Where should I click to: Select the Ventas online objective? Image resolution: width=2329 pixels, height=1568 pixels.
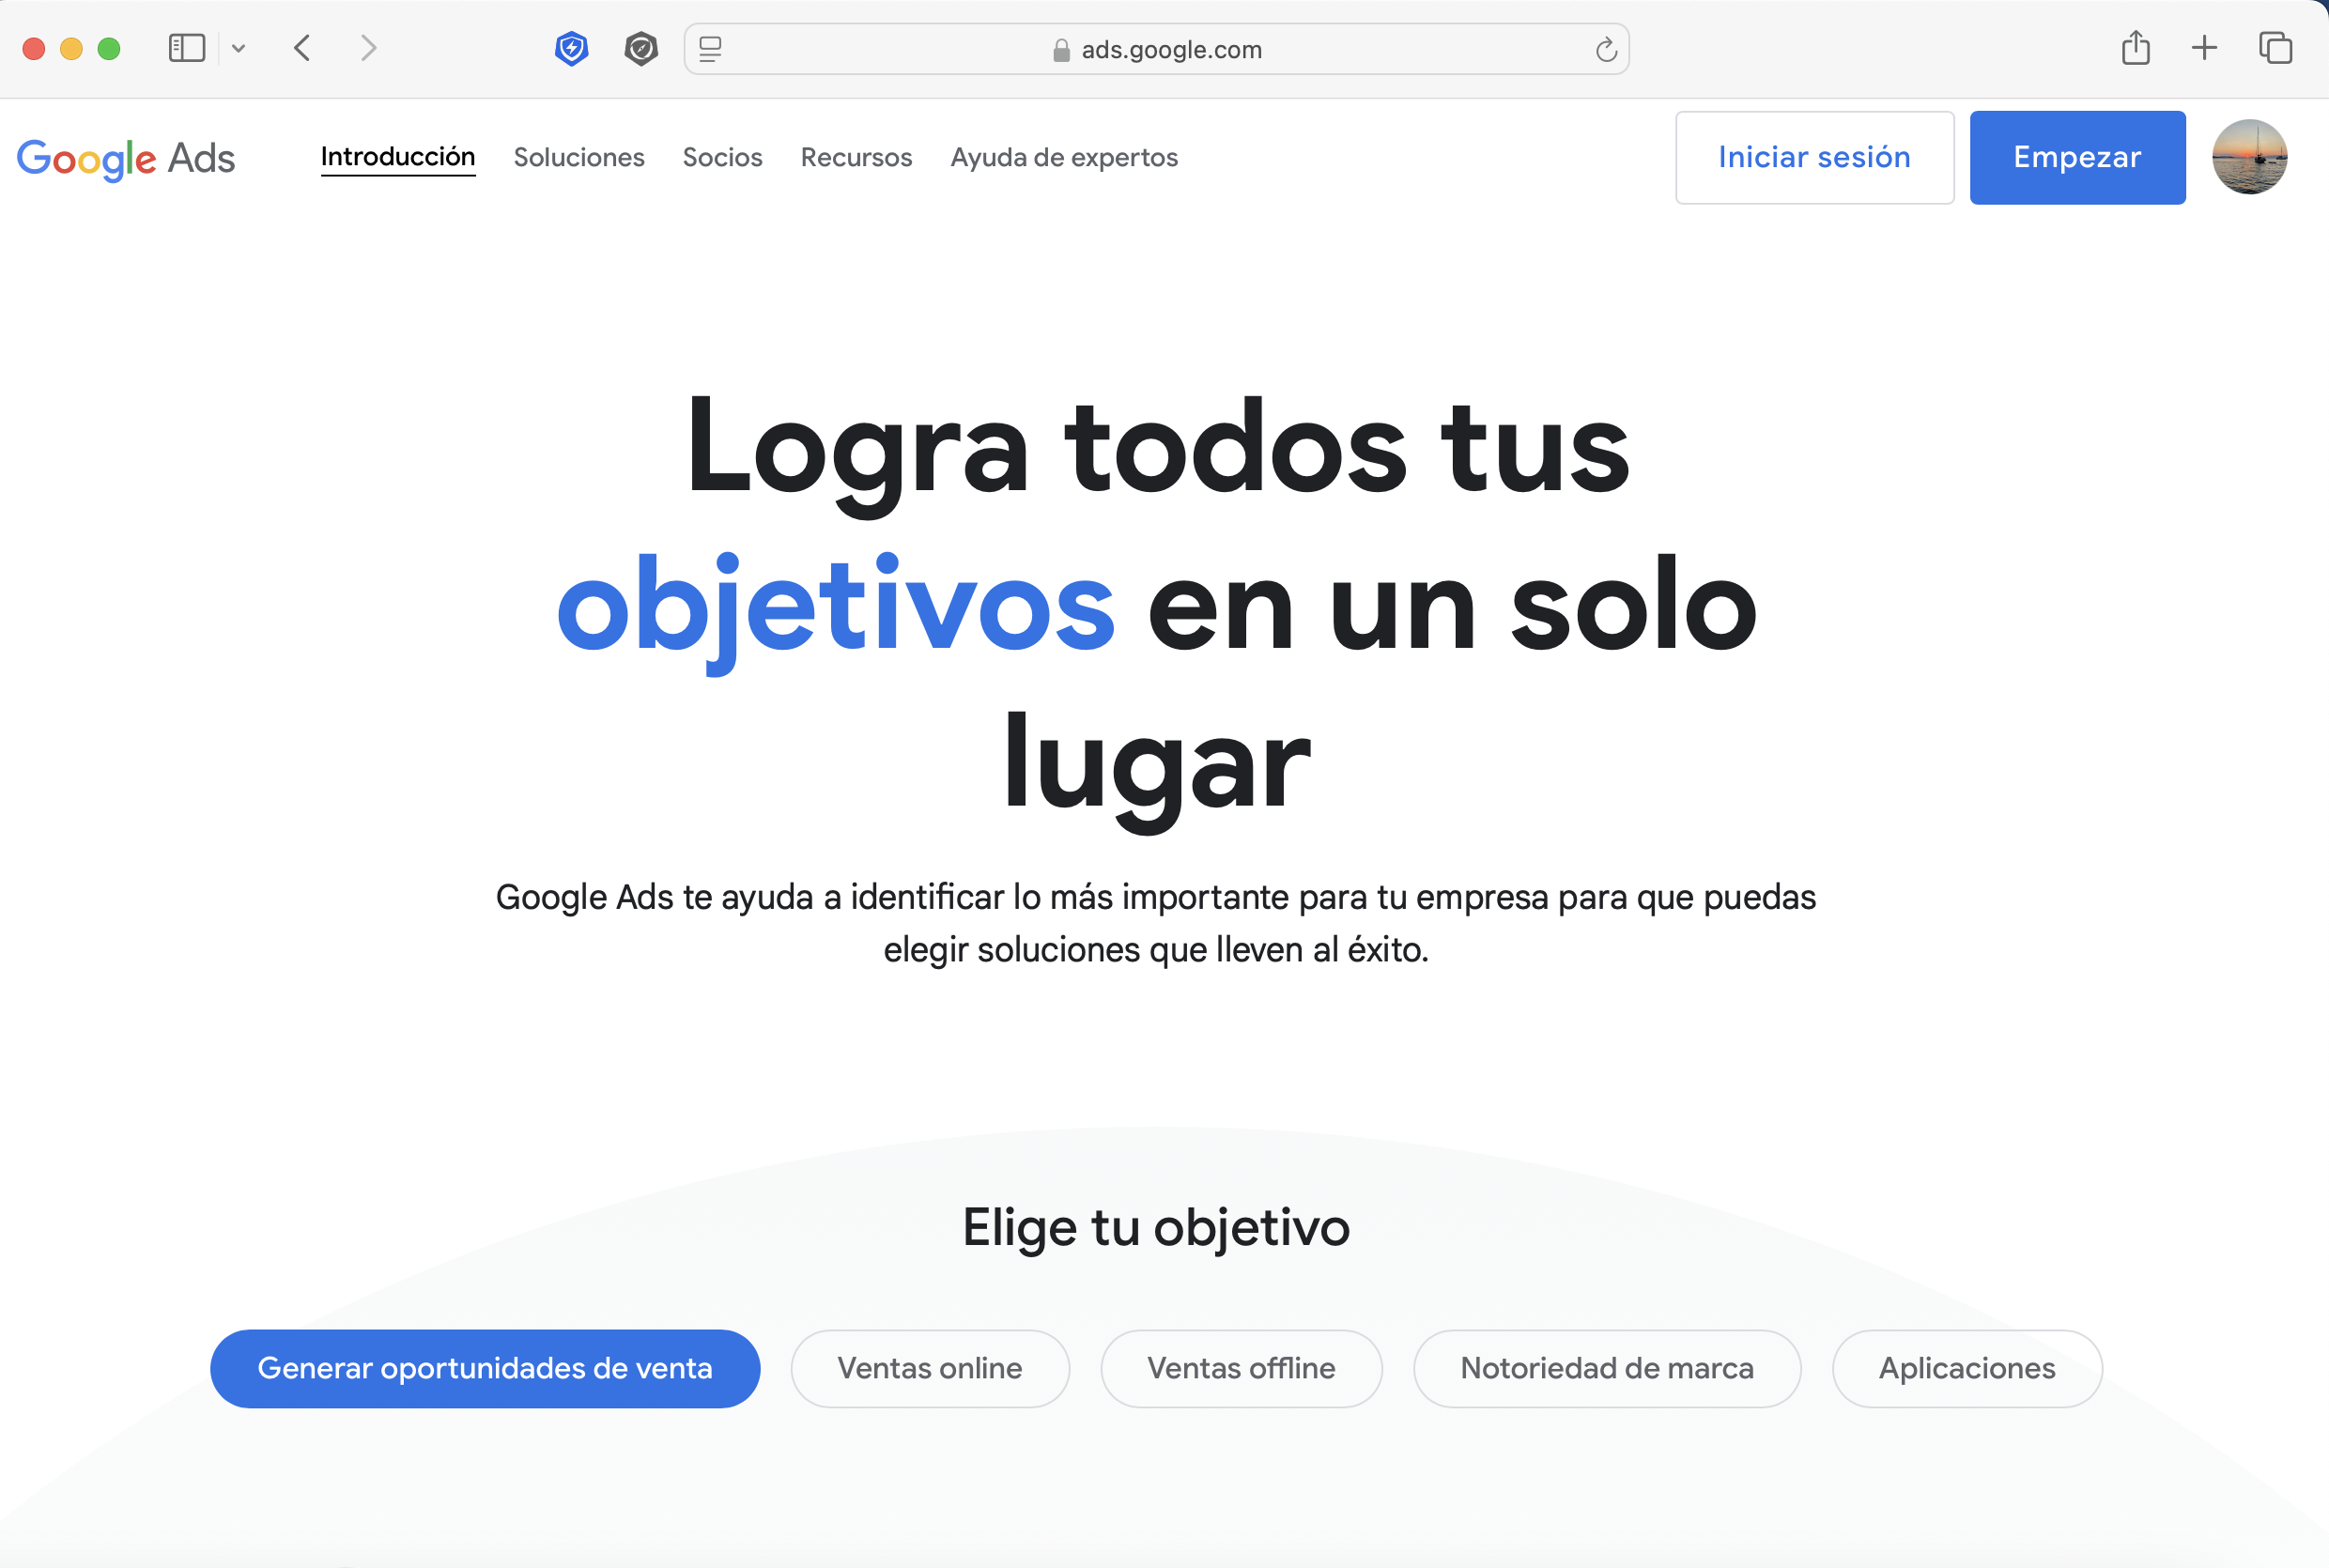pos(929,1368)
